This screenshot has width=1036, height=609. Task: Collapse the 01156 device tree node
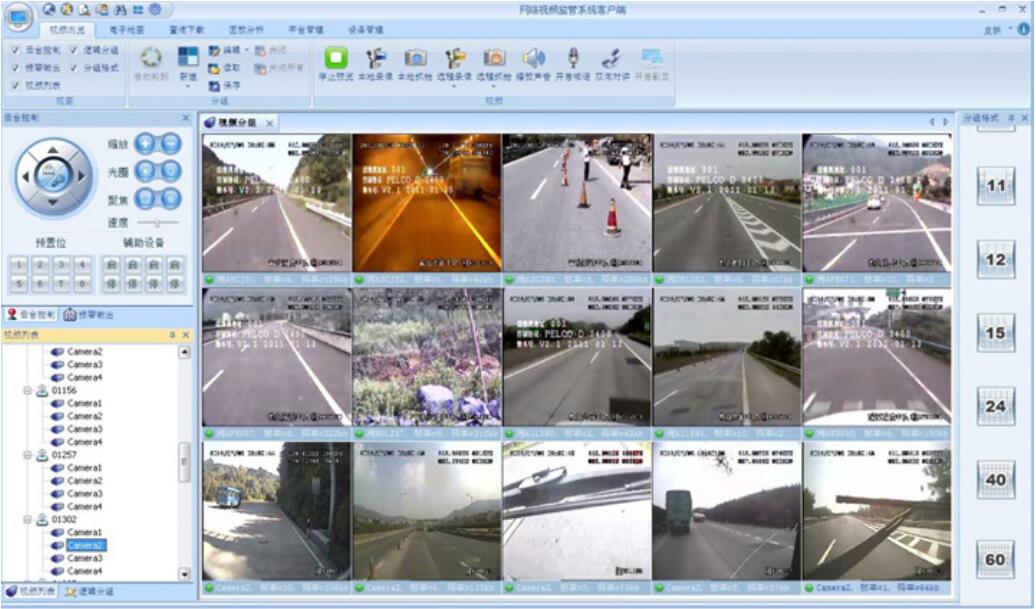click(28, 390)
